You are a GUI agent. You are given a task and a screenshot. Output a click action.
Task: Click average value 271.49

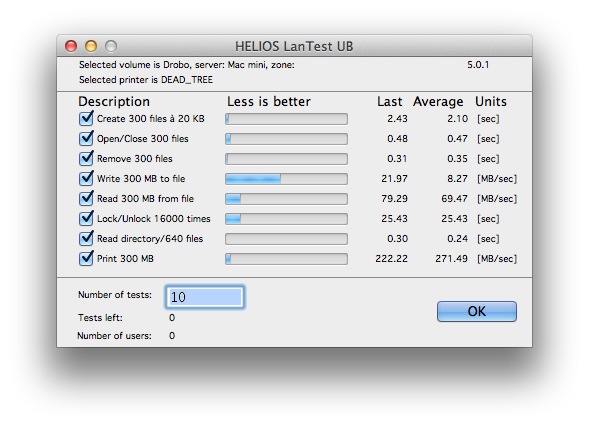tap(452, 259)
